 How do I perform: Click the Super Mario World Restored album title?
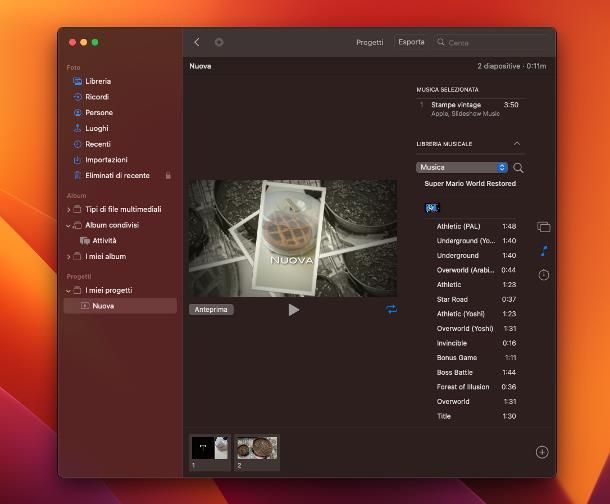(x=470, y=184)
